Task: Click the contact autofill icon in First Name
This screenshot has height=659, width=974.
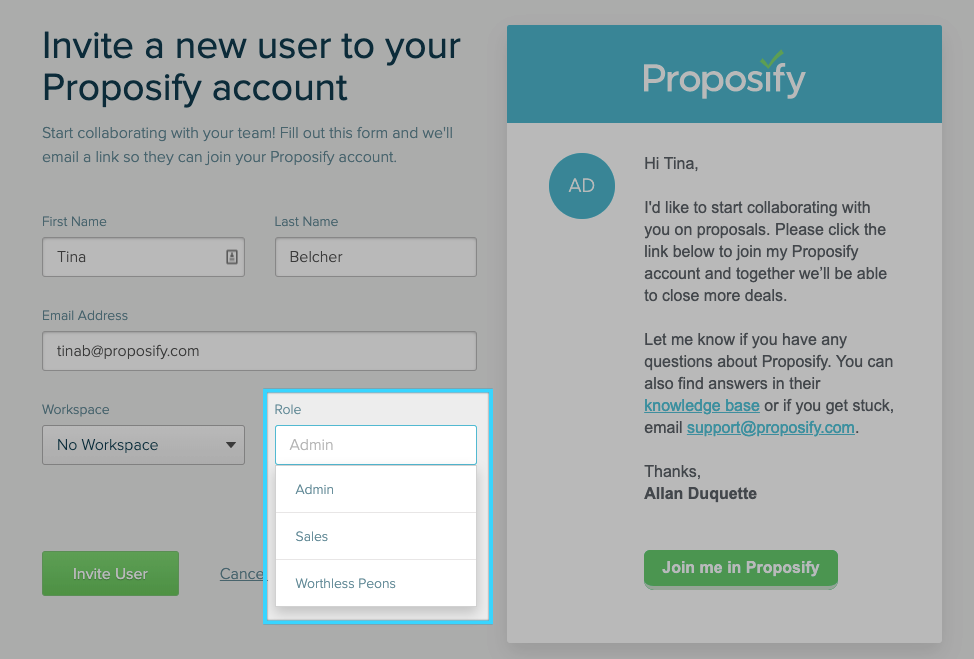Action: pyautogui.click(x=231, y=257)
